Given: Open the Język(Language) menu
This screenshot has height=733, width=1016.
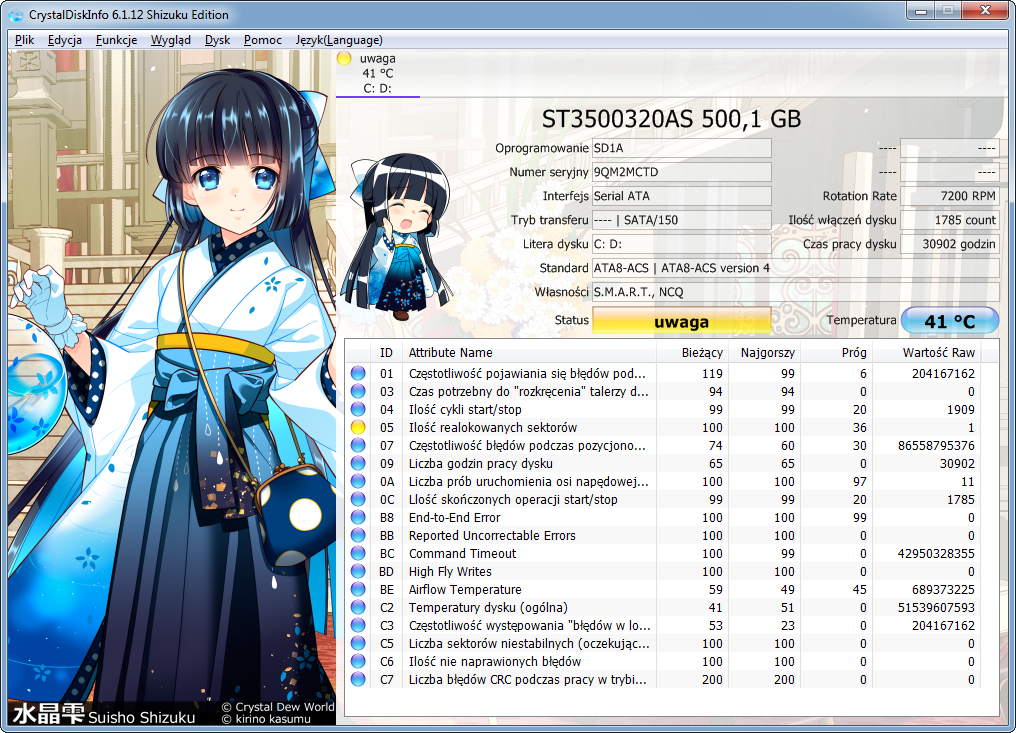Looking at the screenshot, I should (x=339, y=40).
